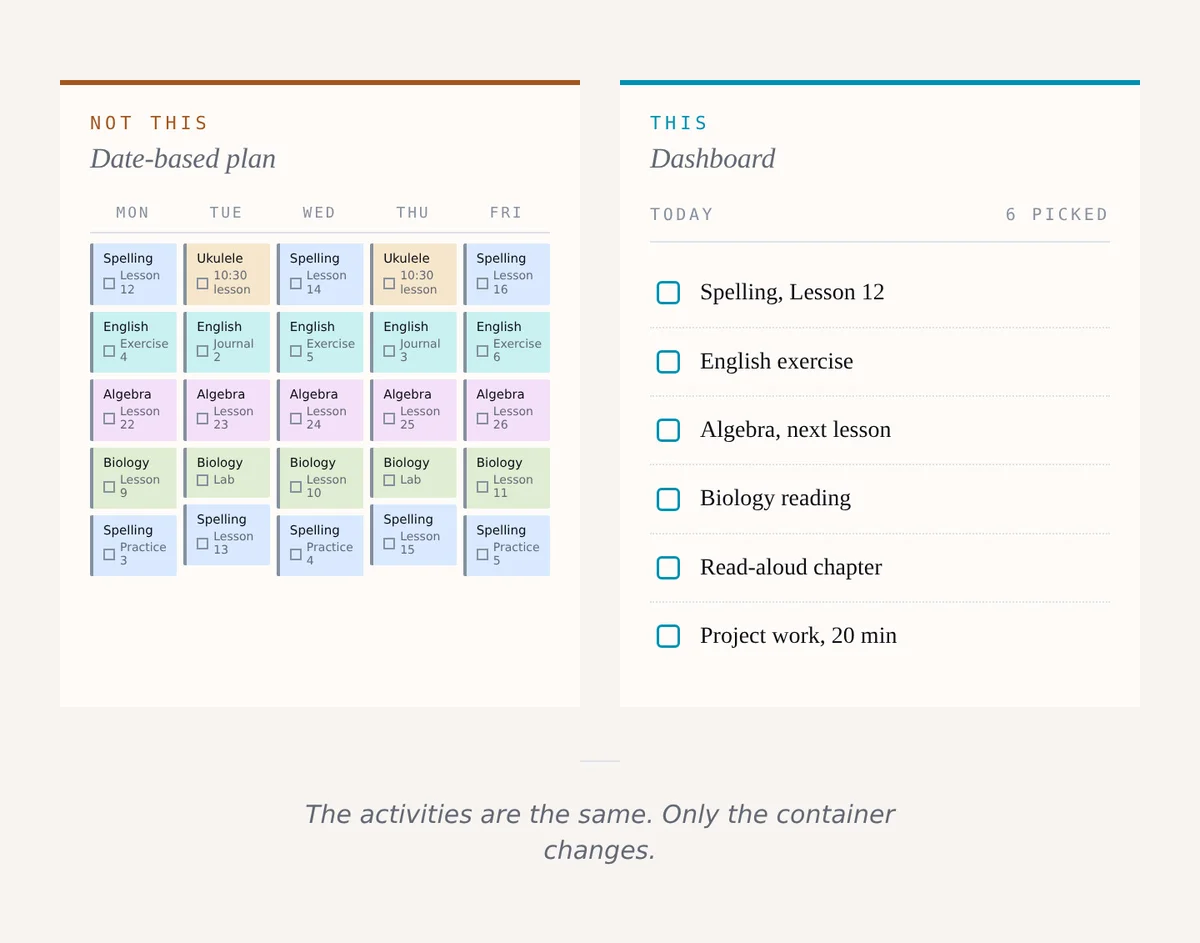Check the Biology Lab box under TUE

[202, 480]
